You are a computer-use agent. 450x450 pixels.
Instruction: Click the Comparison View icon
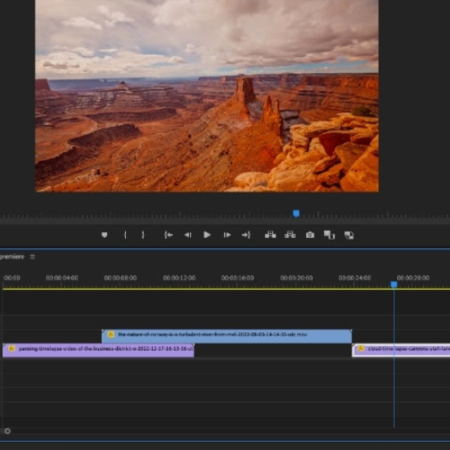point(329,235)
